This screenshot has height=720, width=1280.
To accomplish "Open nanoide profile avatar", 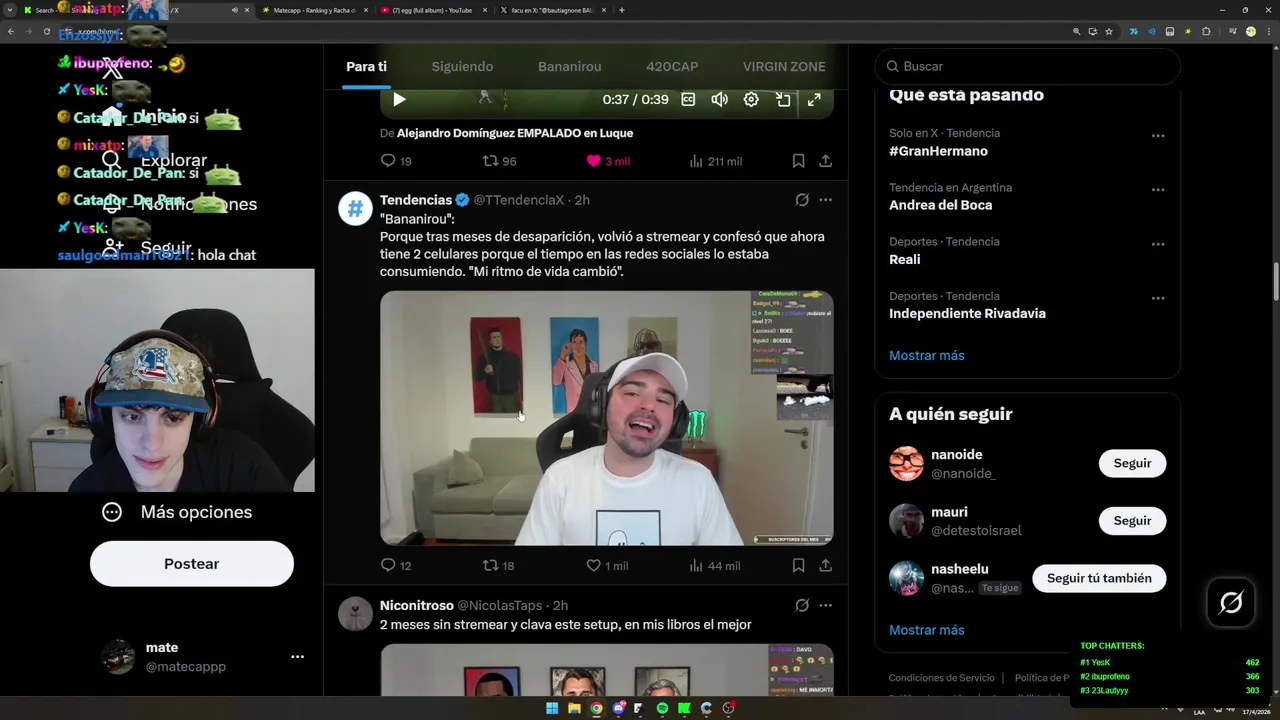I will (x=906, y=463).
